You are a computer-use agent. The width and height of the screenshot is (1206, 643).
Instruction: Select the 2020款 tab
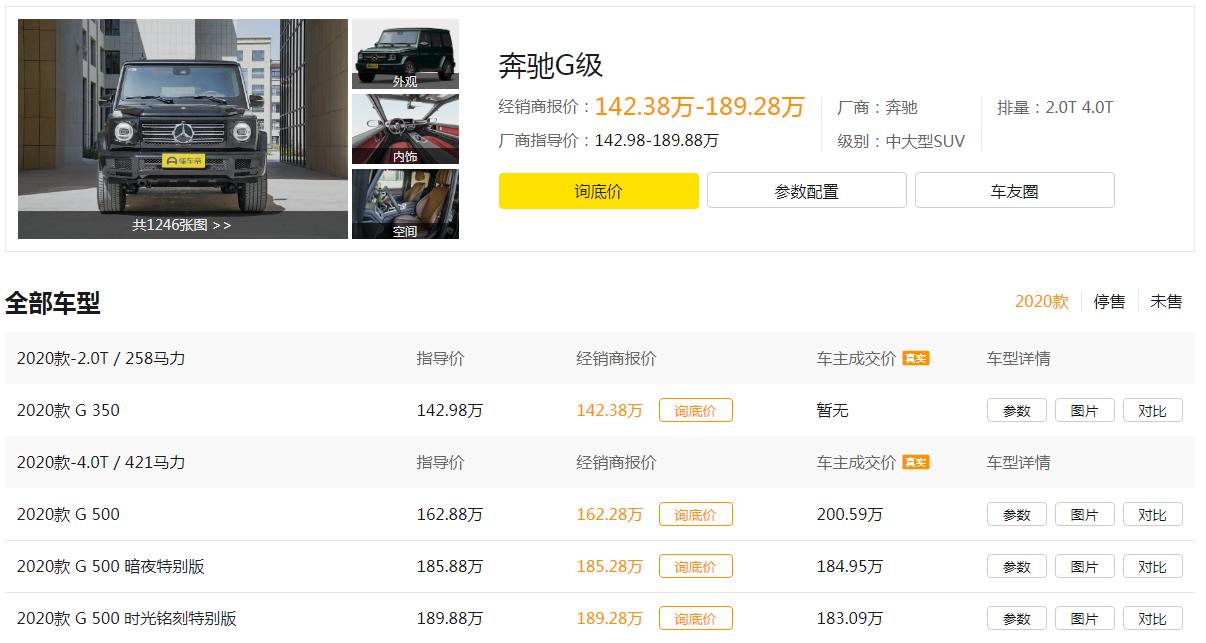click(1042, 301)
